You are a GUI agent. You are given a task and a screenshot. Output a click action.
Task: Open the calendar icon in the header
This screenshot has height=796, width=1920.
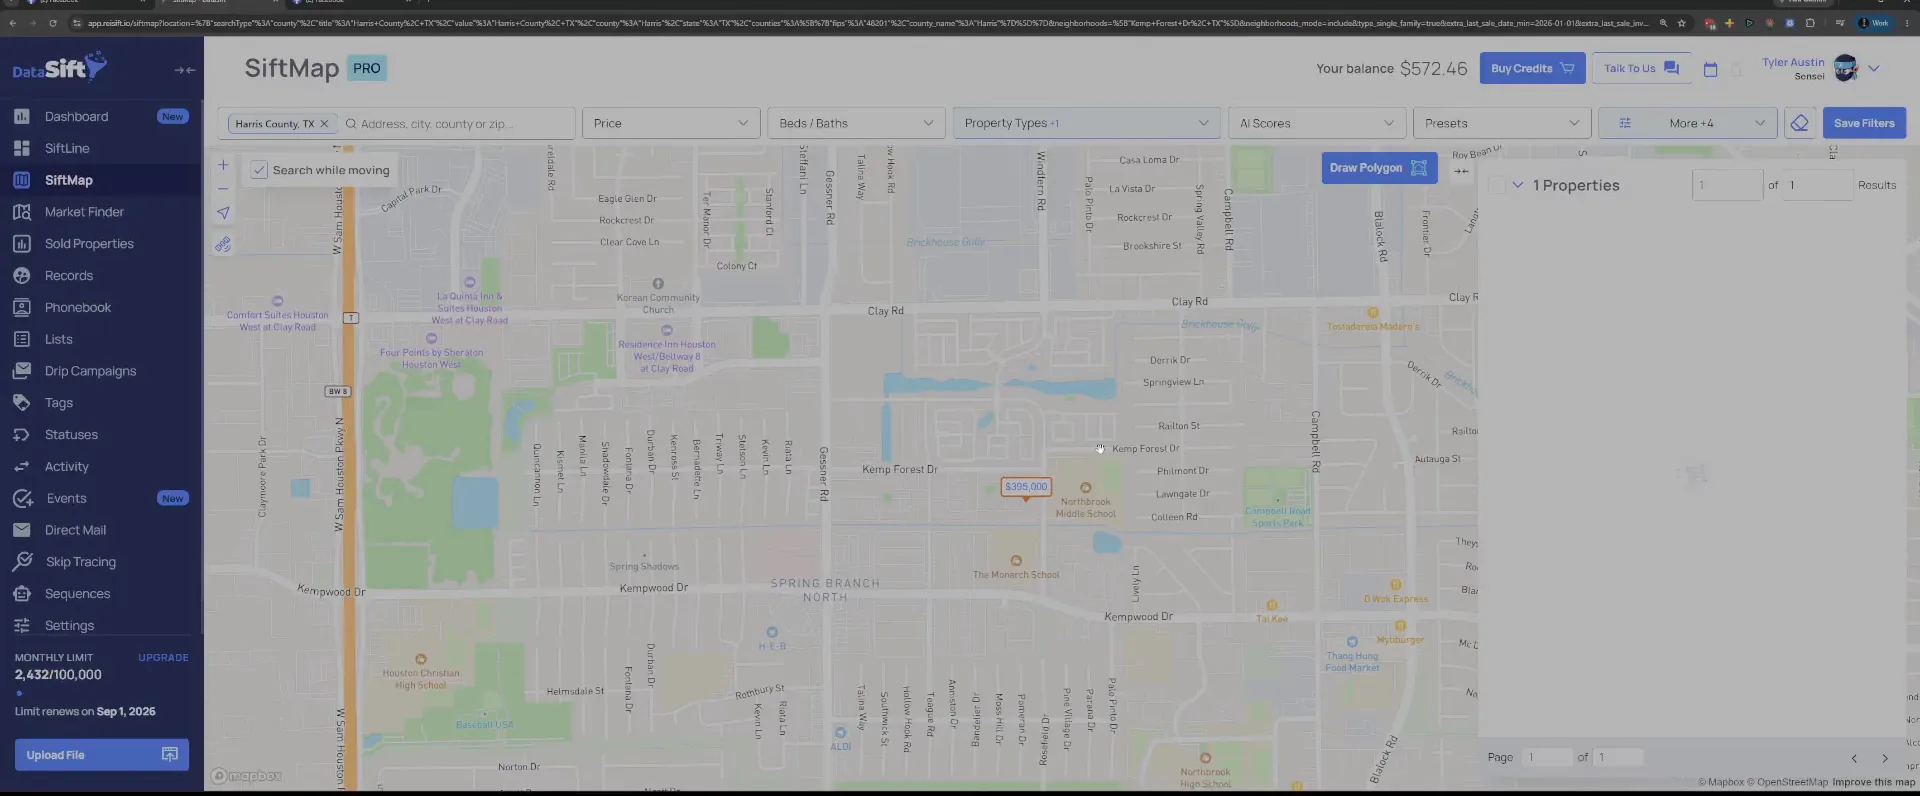[1710, 69]
